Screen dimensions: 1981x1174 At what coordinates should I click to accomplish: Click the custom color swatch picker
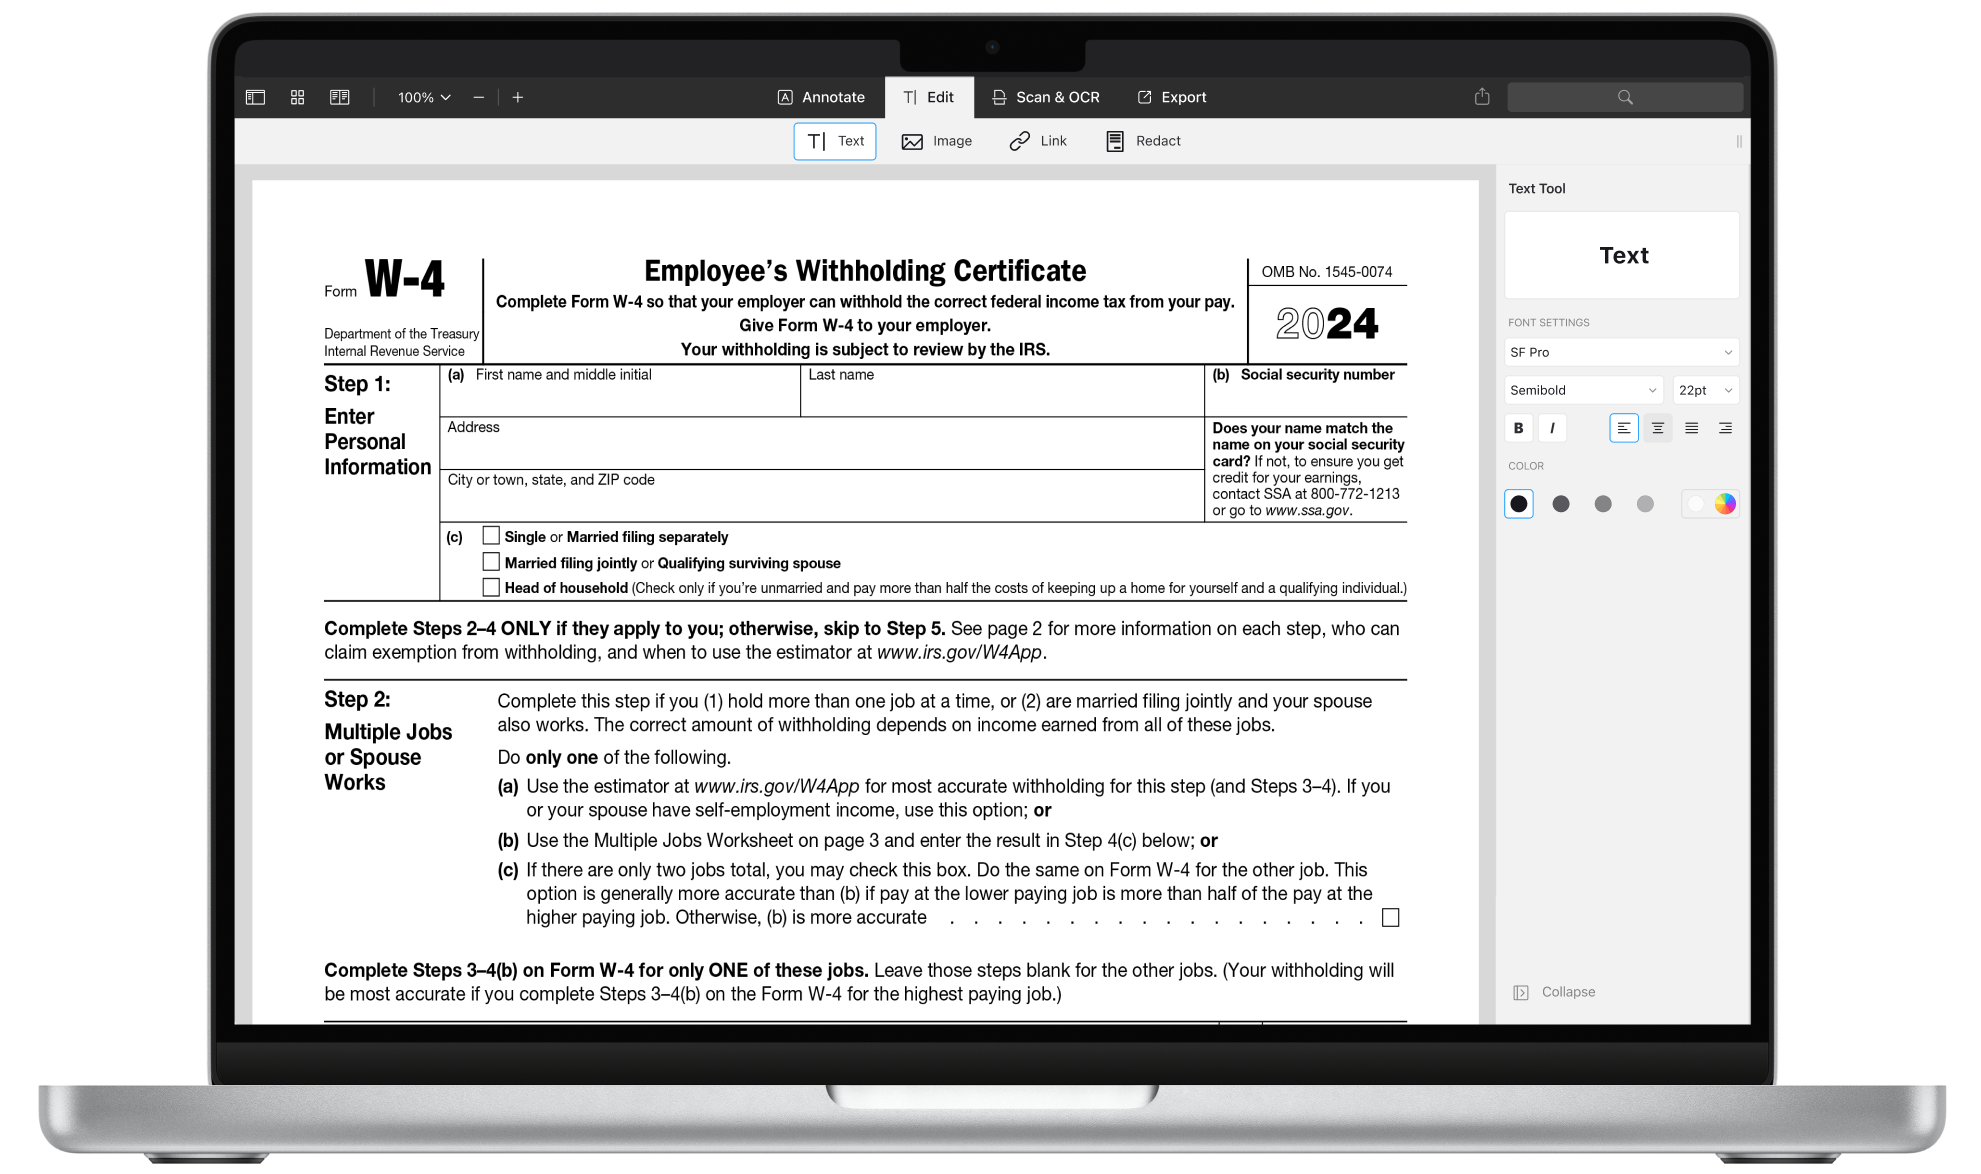1725,503
